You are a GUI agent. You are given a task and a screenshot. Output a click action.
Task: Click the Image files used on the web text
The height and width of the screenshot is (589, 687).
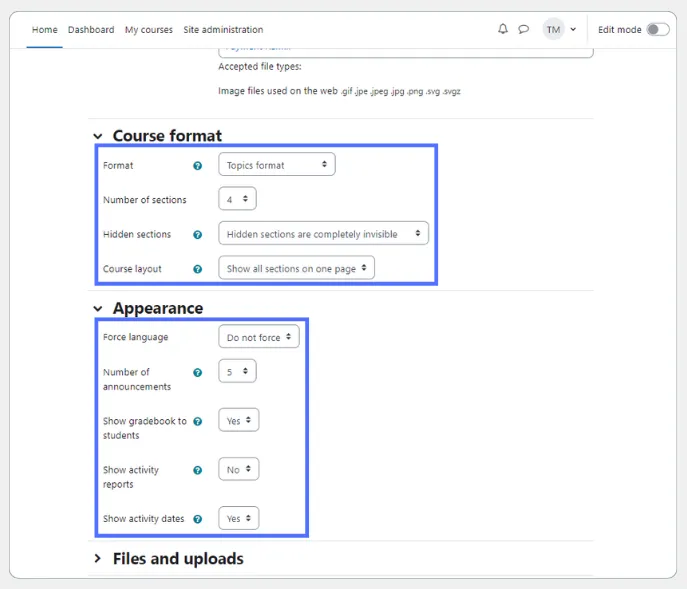[x=339, y=91]
